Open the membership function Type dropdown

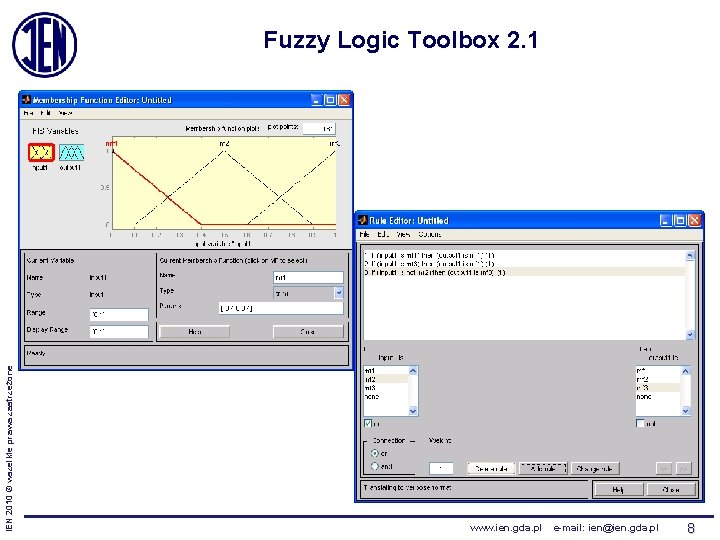click(x=338, y=293)
